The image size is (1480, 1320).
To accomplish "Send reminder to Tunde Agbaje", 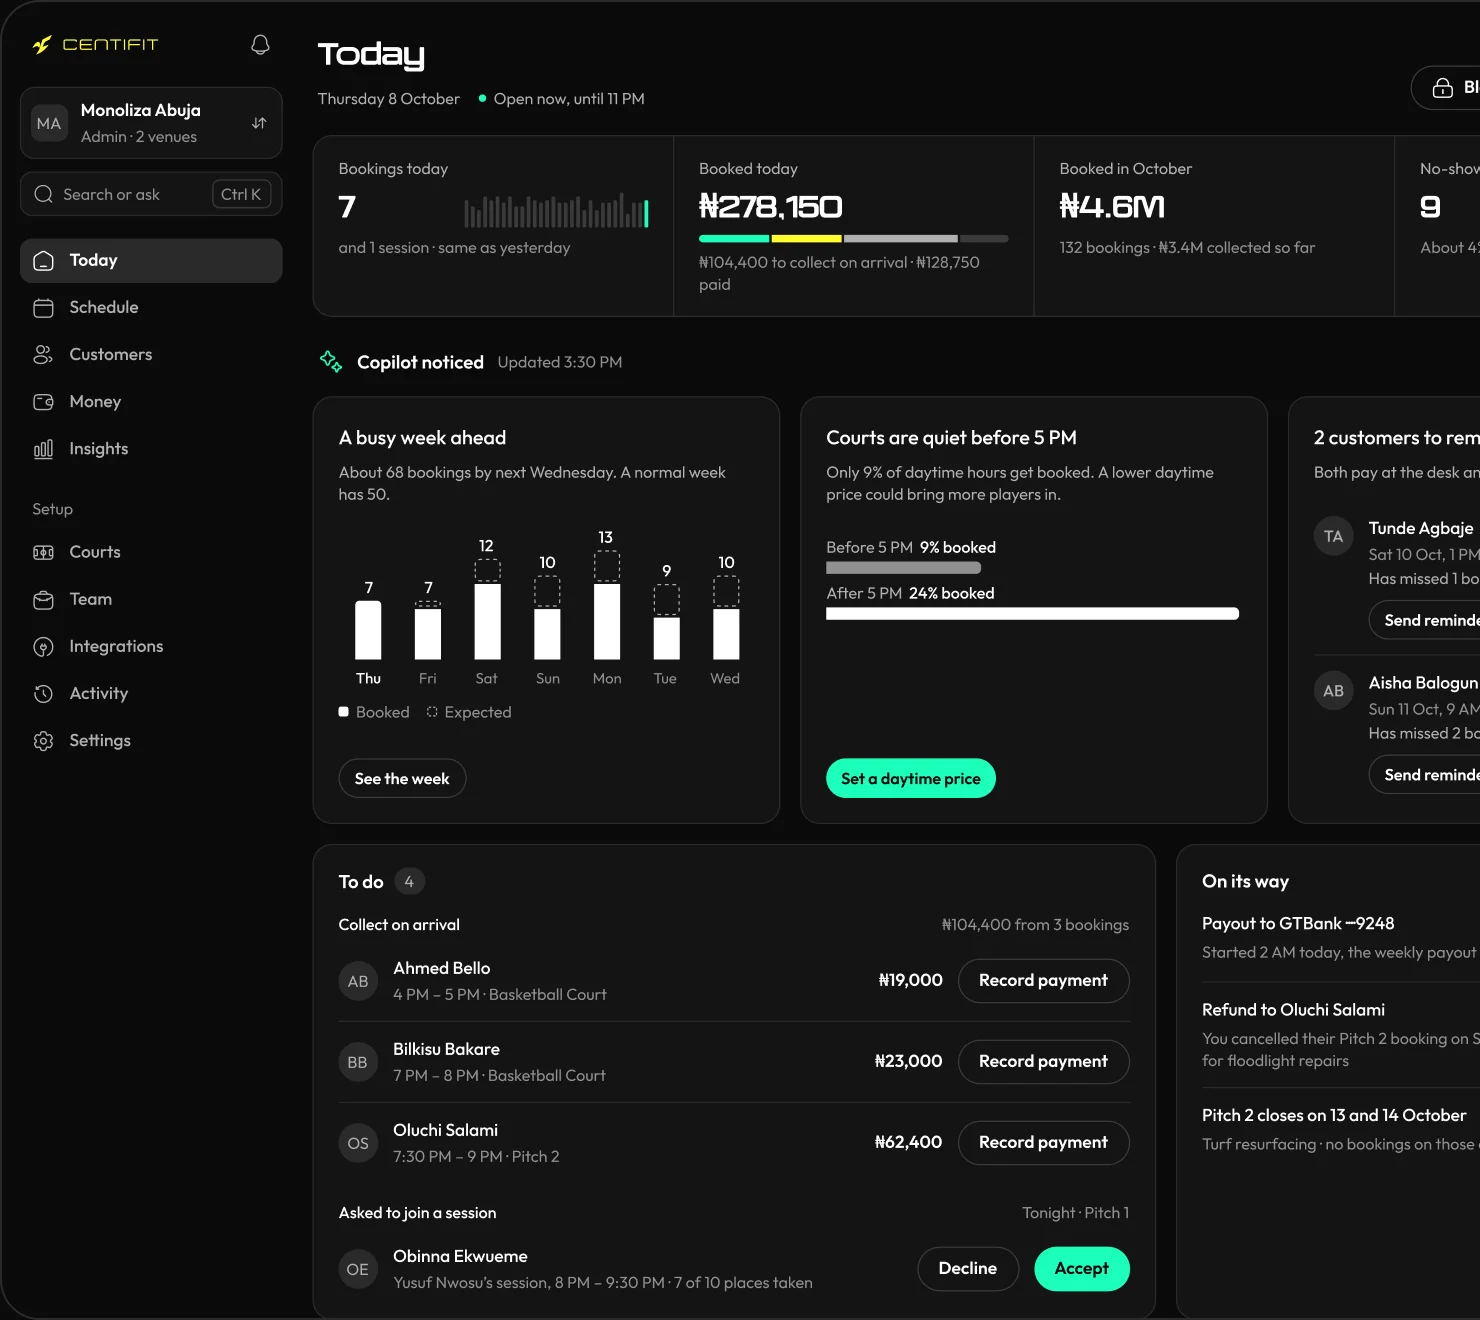I will [x=1425, y=620].
